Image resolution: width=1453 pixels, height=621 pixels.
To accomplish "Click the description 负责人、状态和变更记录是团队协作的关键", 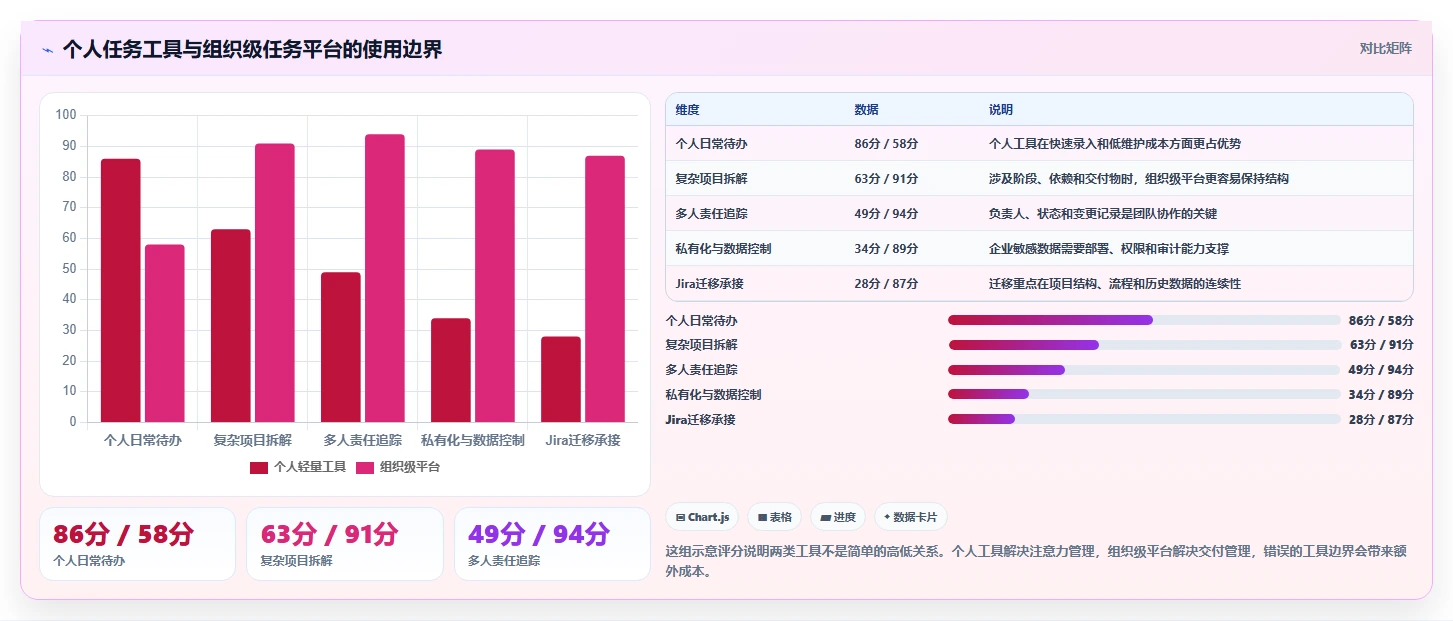I will 1103,214.
